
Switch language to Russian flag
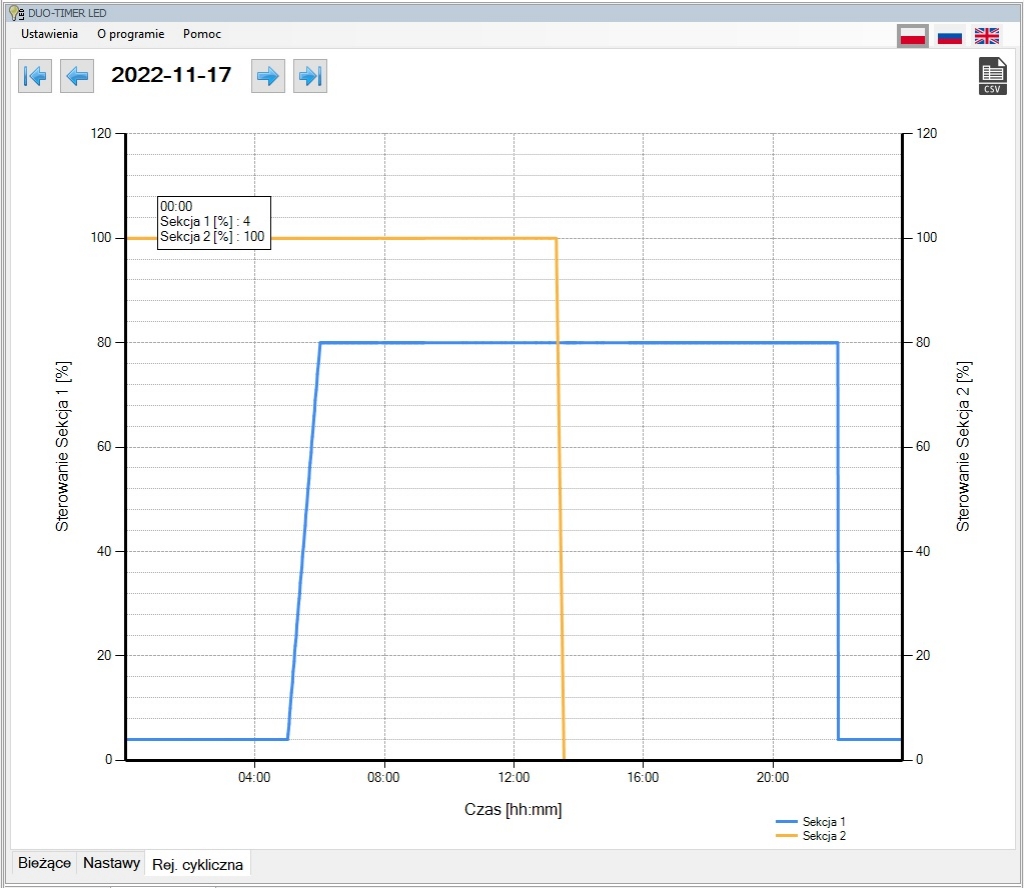click(949, 36)
